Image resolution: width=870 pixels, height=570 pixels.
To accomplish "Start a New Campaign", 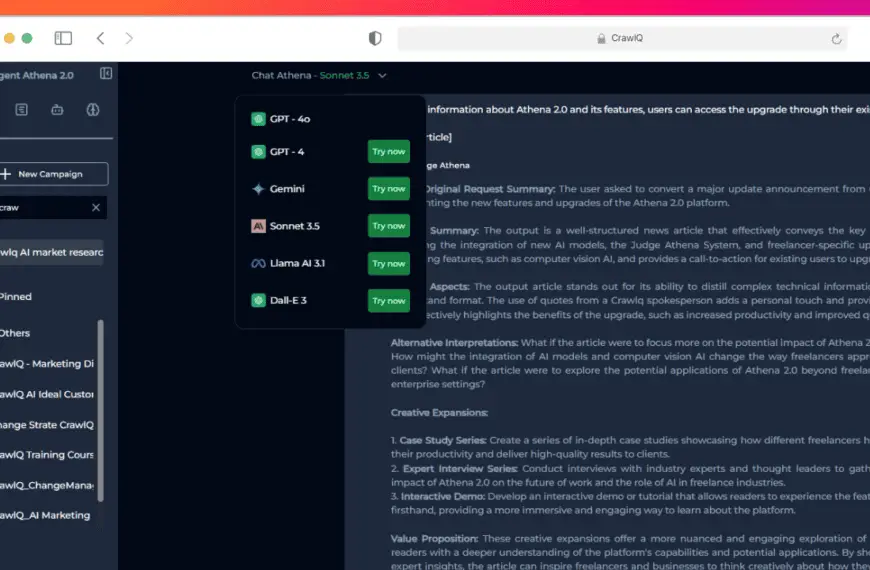I will click(53, 174).
